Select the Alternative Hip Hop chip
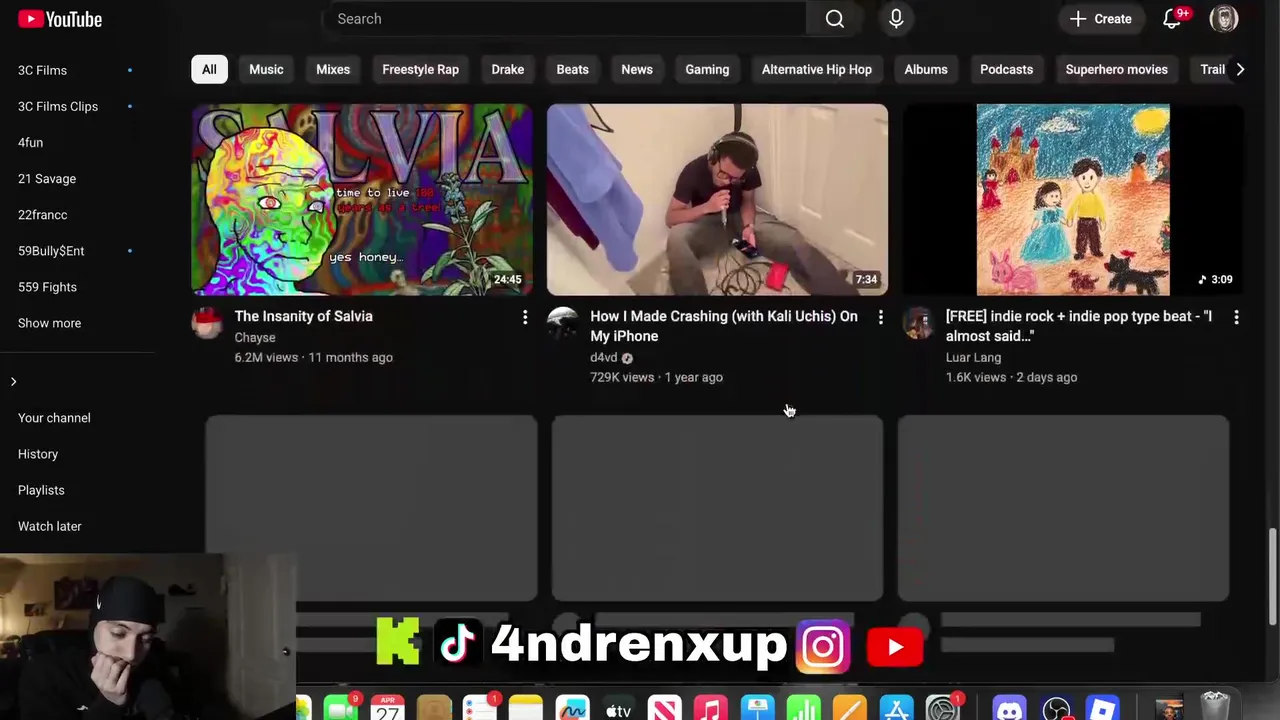Viewport: 1280px width, 720px height. click(817, 69)
